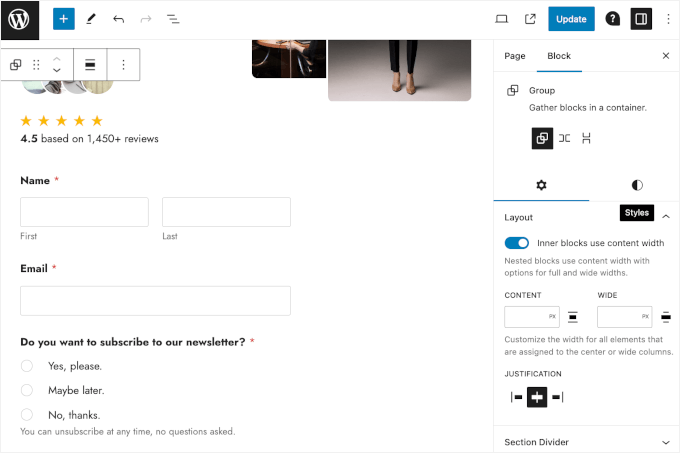Viewport: 680px width, 453px height.
Task: Select the 'No, thanks.' radio button
Action: (x=27, y=414)
